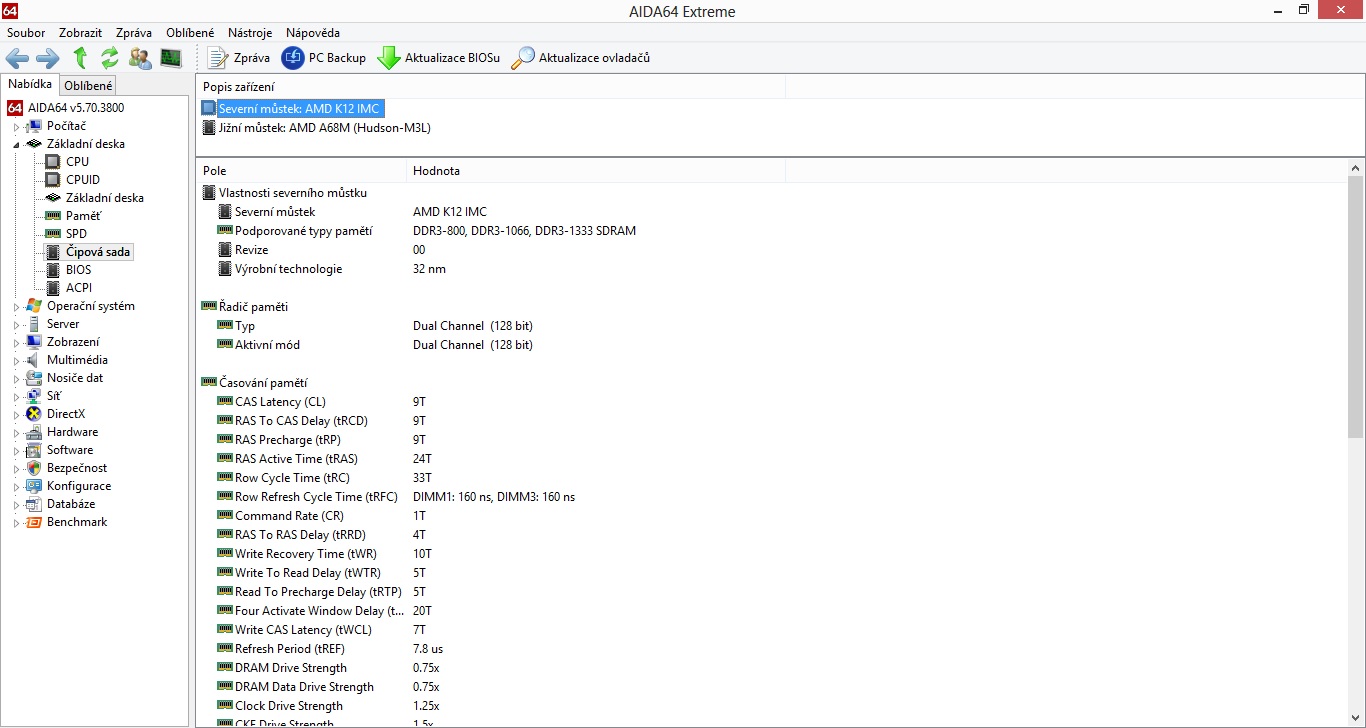The height and width of the screenshot is (728, 1366).
Task: Open the Oblíbené menu in menu bar
Action: click(x=190, y=33)
